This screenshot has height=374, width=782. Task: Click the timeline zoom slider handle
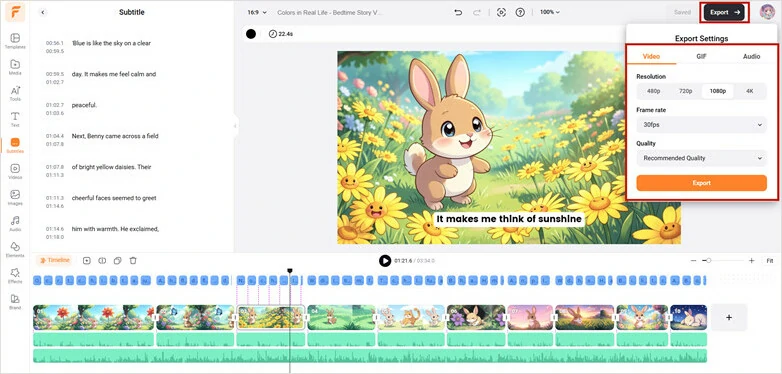tap(708, 260)
